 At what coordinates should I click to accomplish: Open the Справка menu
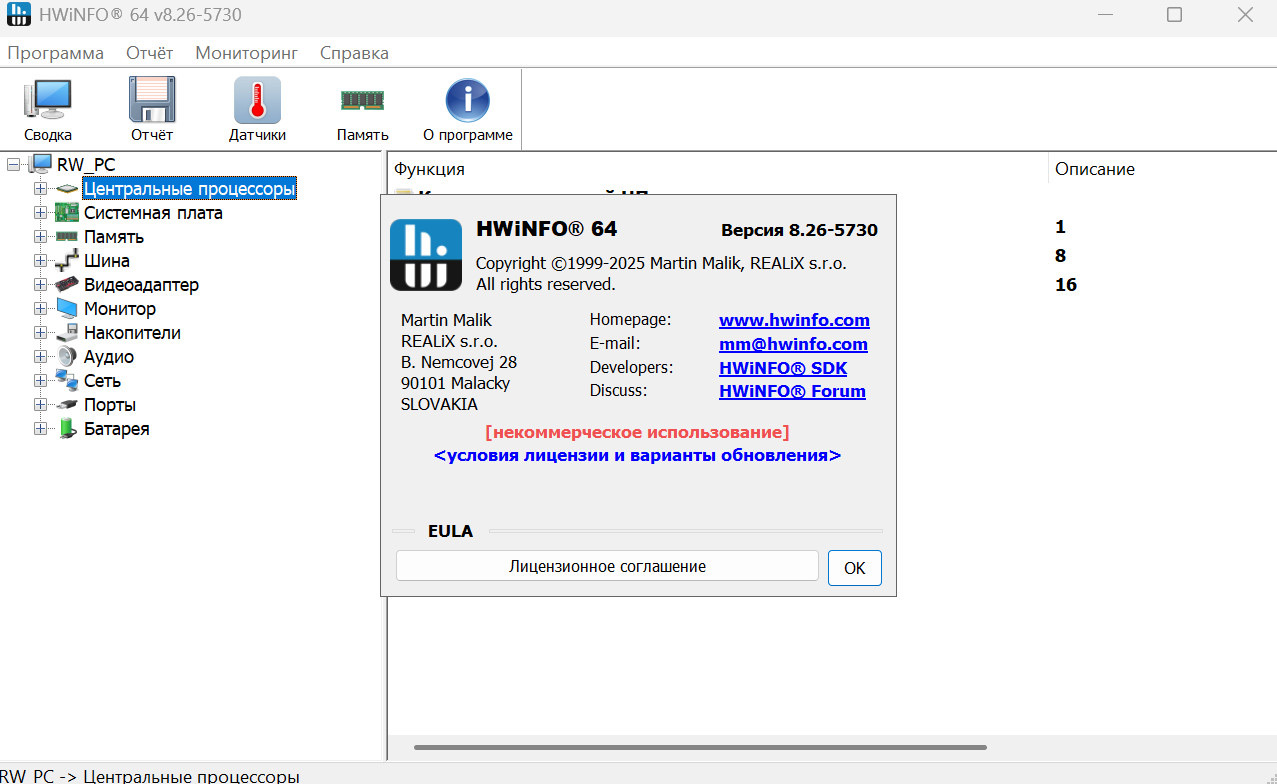click(354, 53)
